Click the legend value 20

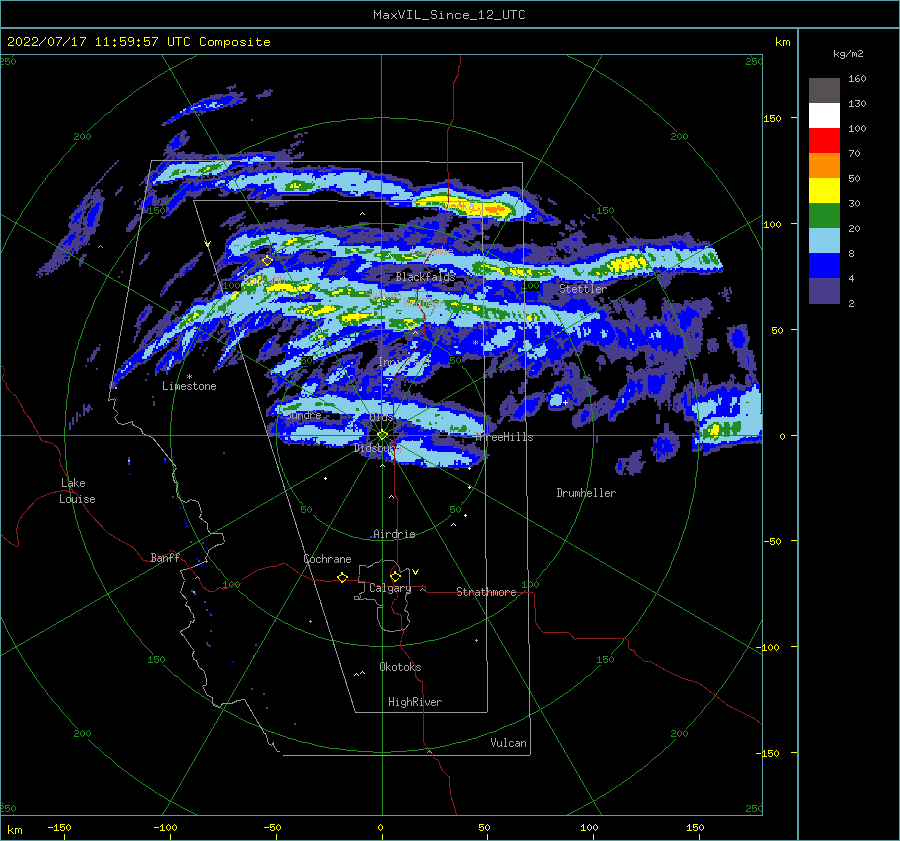point(854,228)
